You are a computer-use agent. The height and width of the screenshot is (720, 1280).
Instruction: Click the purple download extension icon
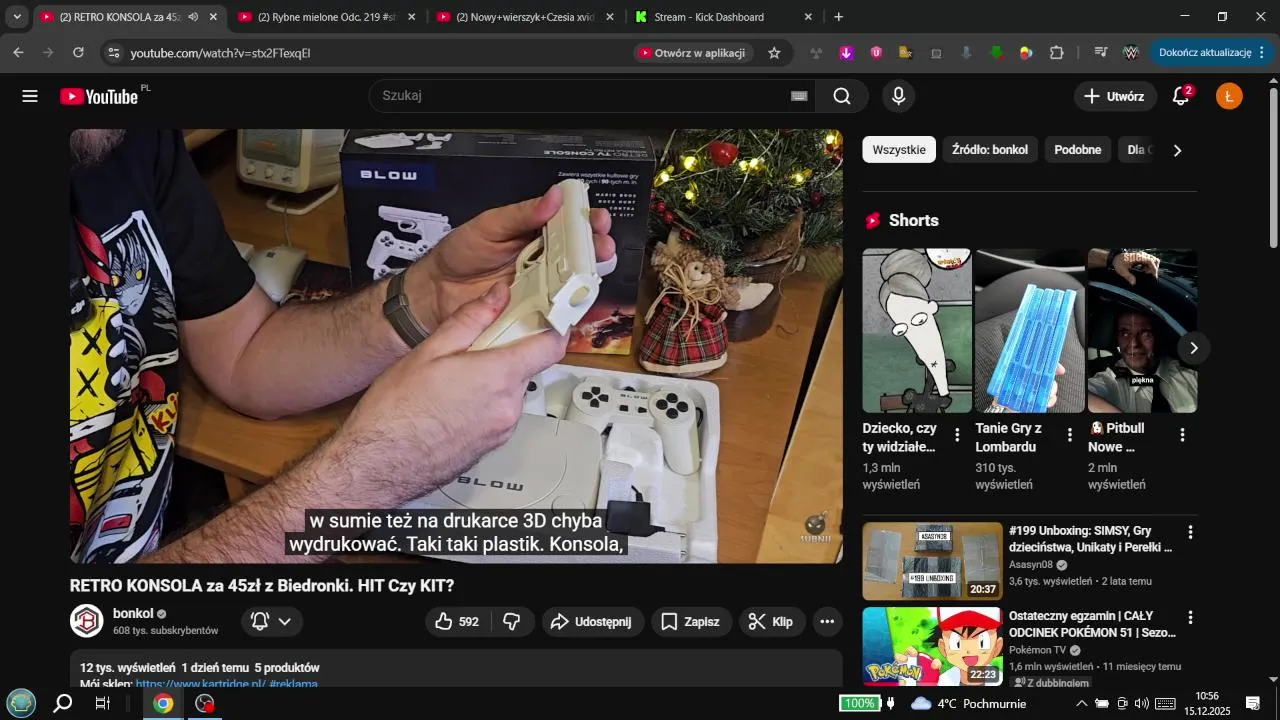coord(846,53)
